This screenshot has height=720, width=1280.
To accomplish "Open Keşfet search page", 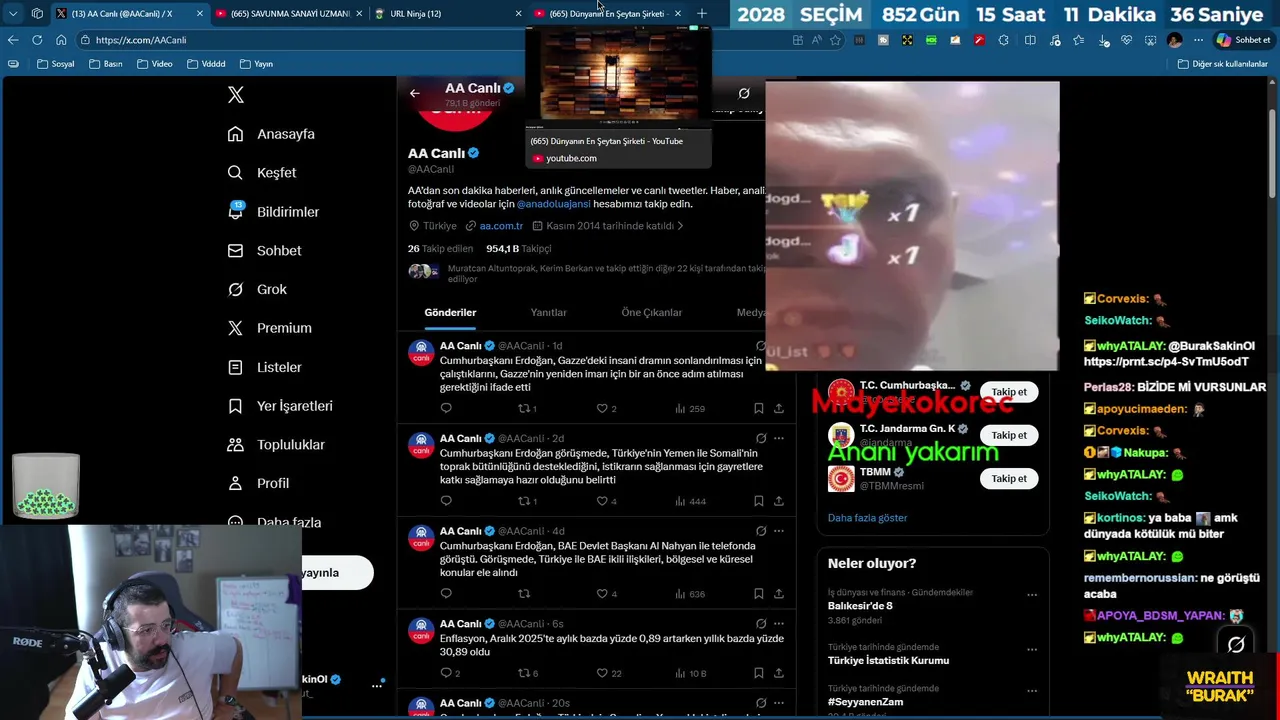I will click(262, 173).
